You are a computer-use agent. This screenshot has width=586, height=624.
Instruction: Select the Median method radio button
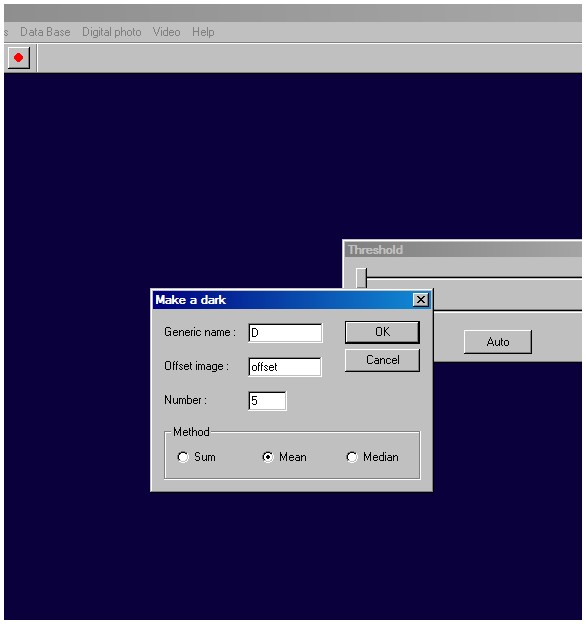click(352, 457)
